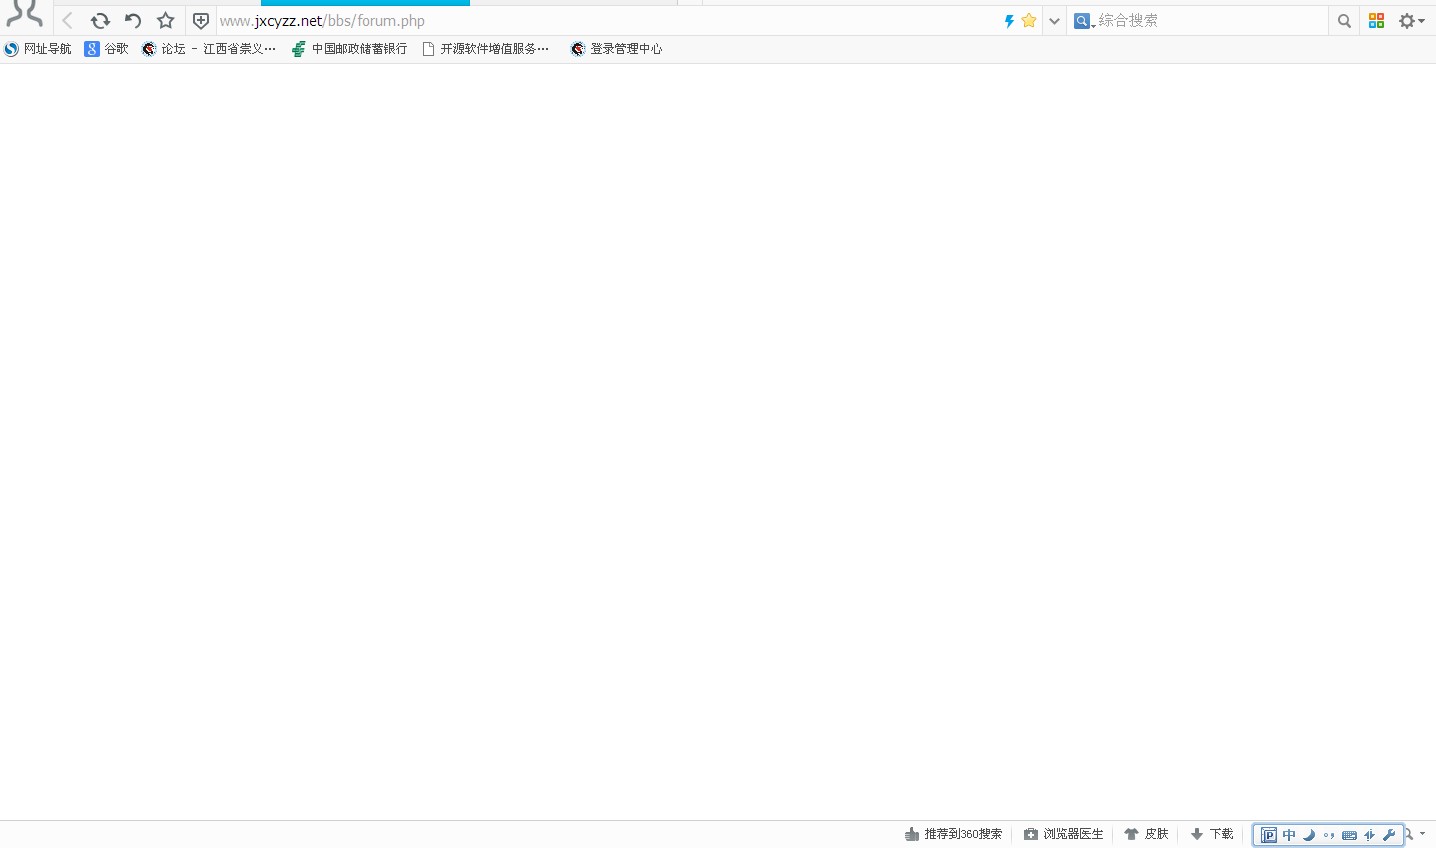Open the 中国邮政储蓄银行 bookmark

(x=349, y=48)
